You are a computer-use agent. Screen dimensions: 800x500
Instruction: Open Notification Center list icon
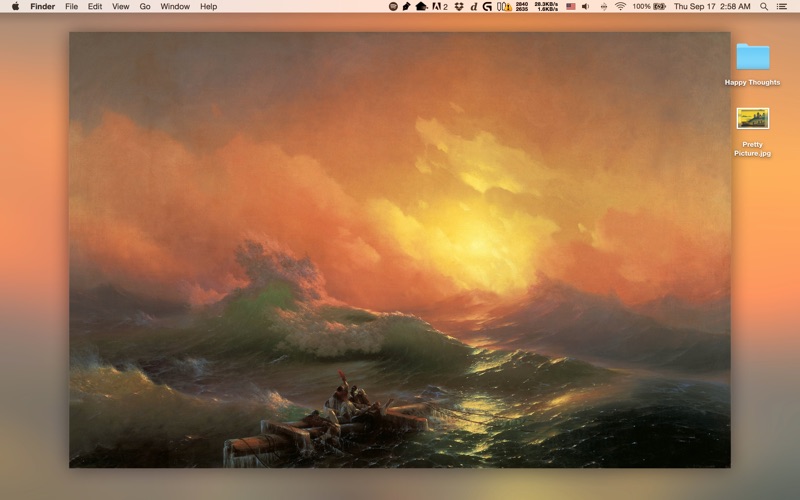pyautogui.click(x=781, y=7)
